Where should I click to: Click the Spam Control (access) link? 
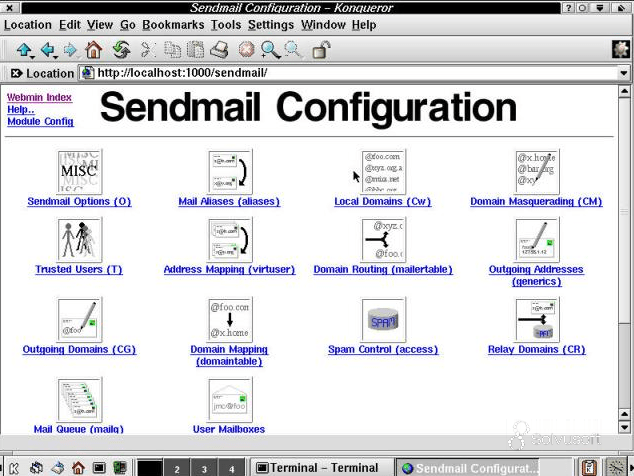tap(383, 349)
